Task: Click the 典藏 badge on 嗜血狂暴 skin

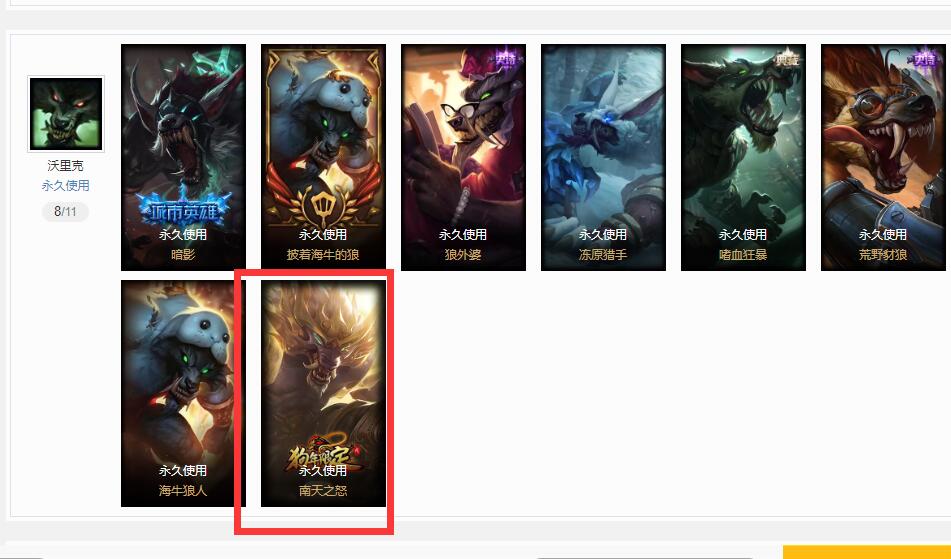Action: [787, 59]
